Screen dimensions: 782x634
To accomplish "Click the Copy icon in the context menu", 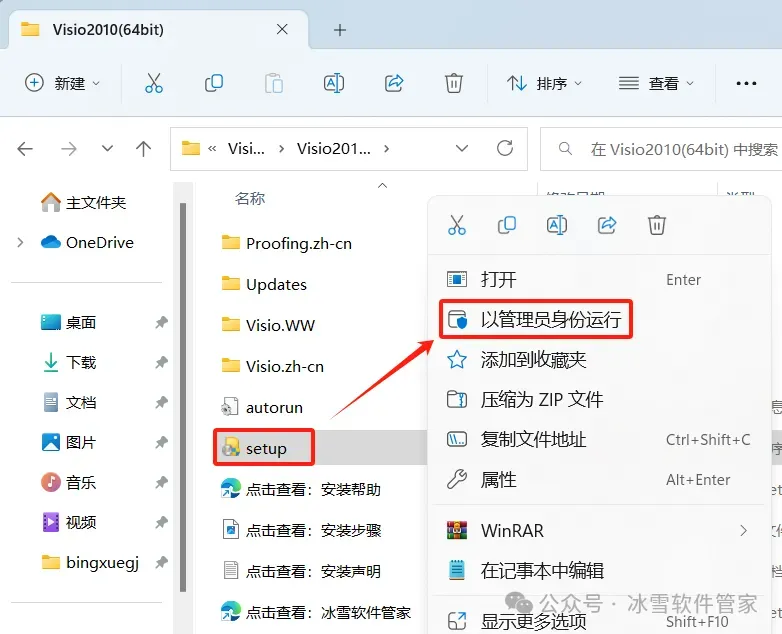I will 507,225.
